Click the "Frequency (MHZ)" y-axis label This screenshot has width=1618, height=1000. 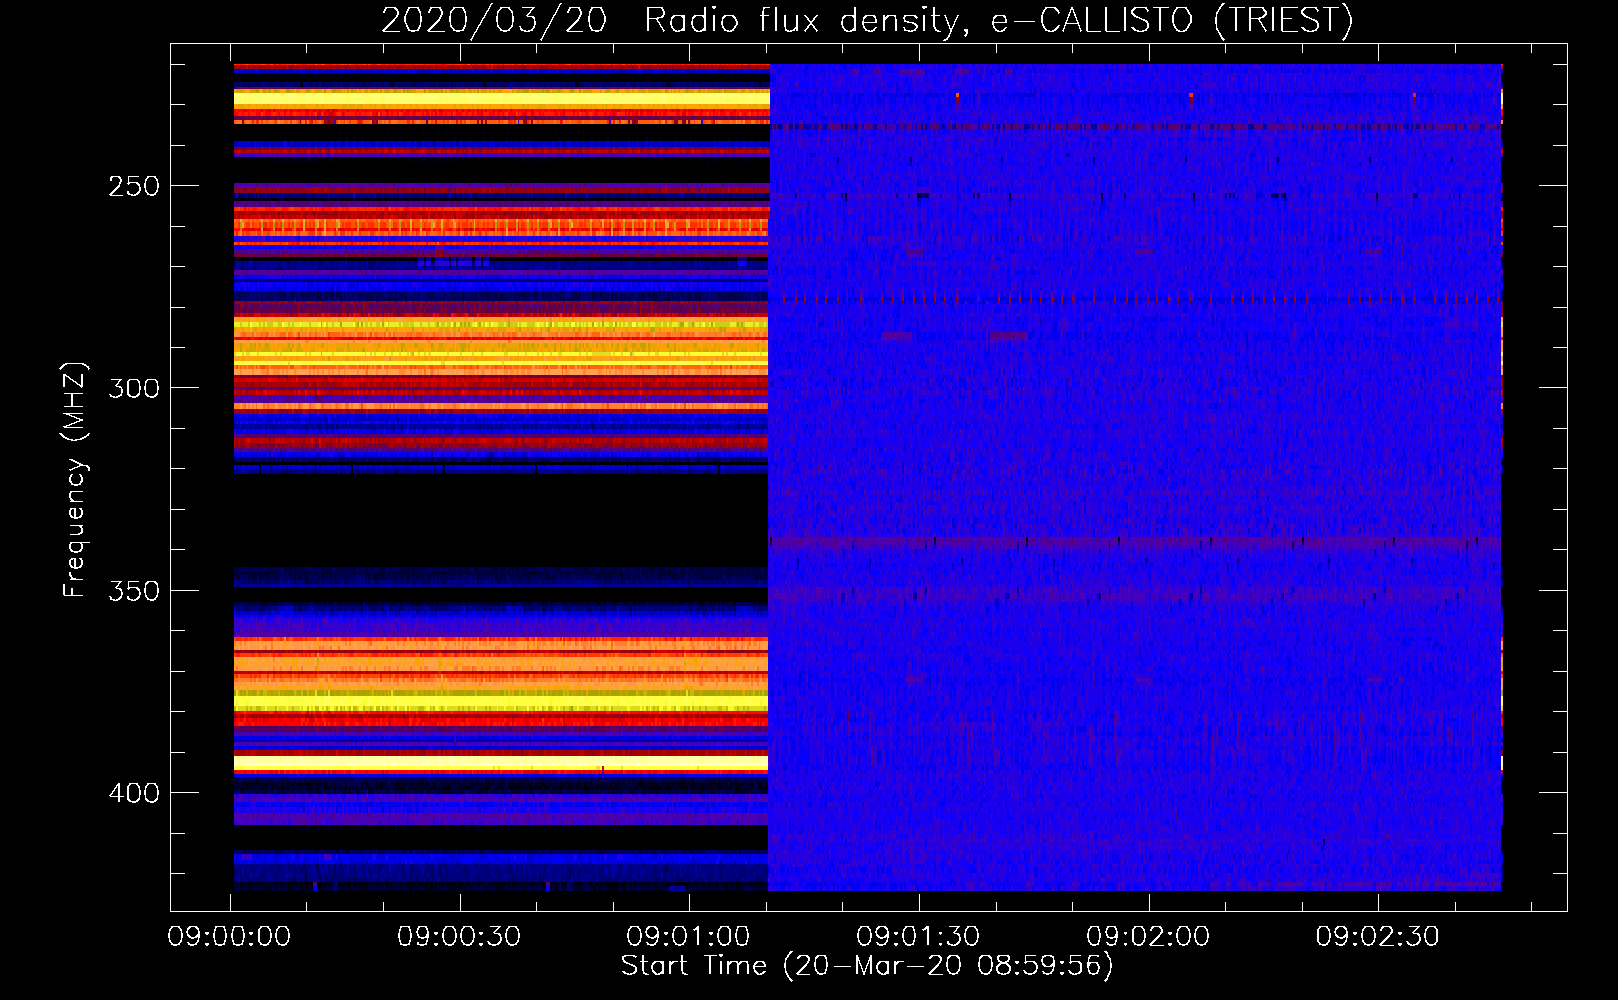pyautogui.click(x=75, y=479)
